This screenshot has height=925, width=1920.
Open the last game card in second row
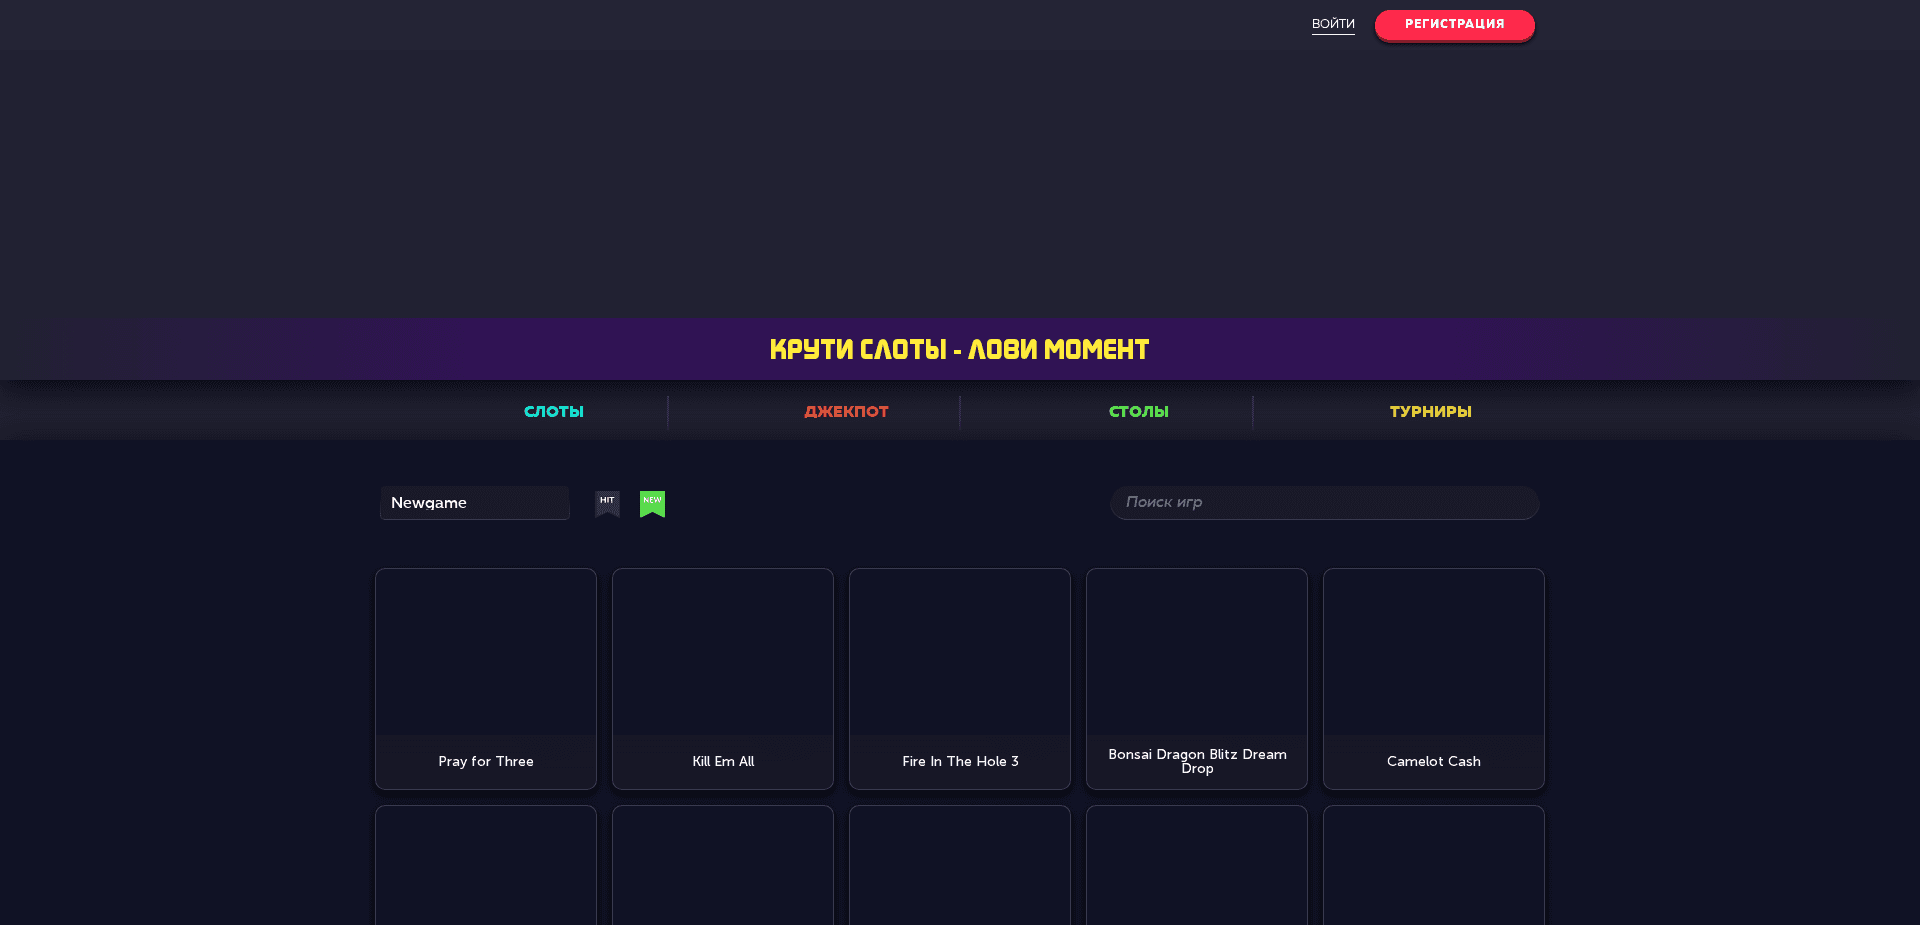coord(1433,870)
